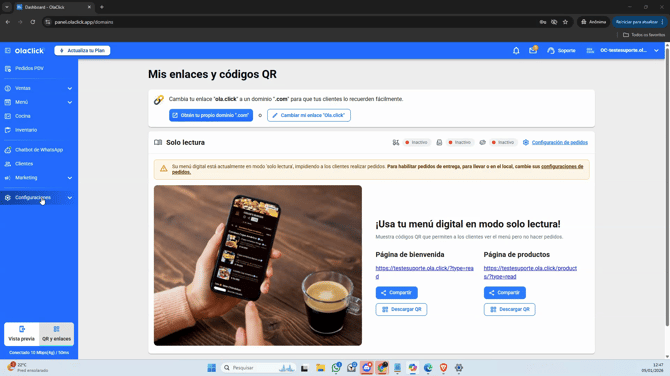Screen dimensions: 670x376
Task: Open browser tab search dropdown arrow
Action: click(x=7, y=7)
